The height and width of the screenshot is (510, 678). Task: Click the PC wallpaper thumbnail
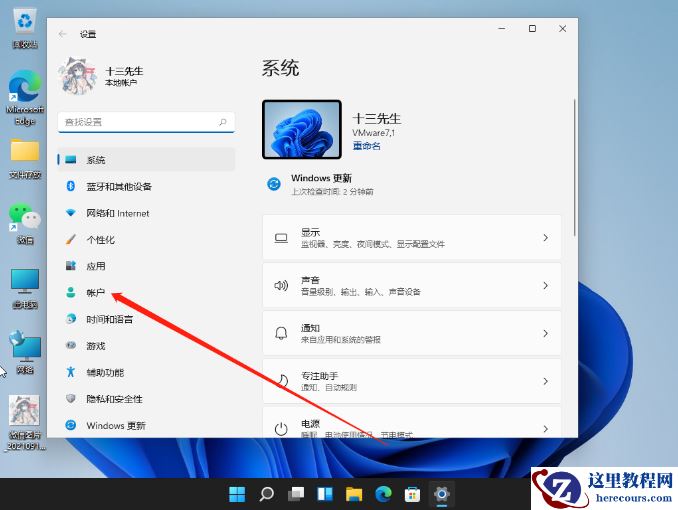(x=302, y=129)
